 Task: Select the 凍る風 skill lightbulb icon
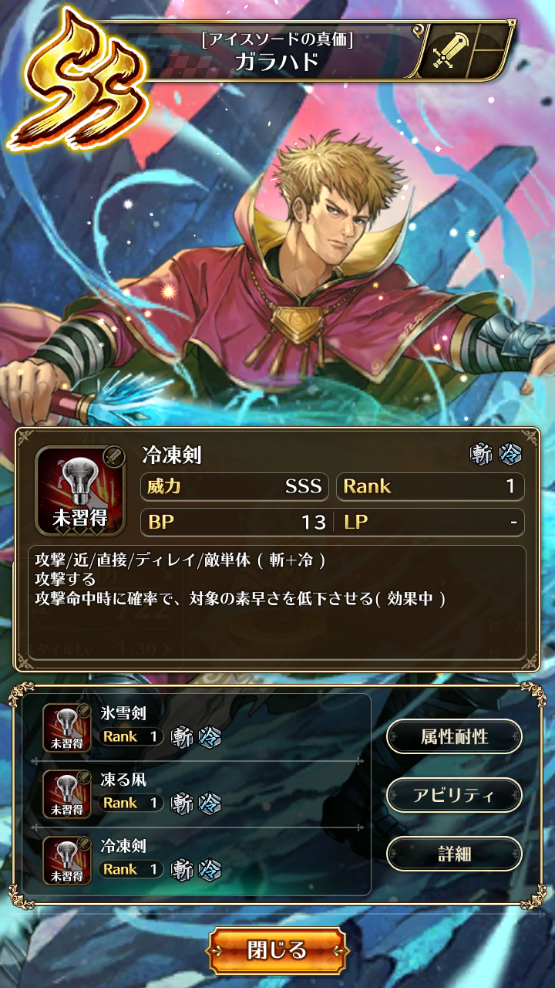[67, 795]
